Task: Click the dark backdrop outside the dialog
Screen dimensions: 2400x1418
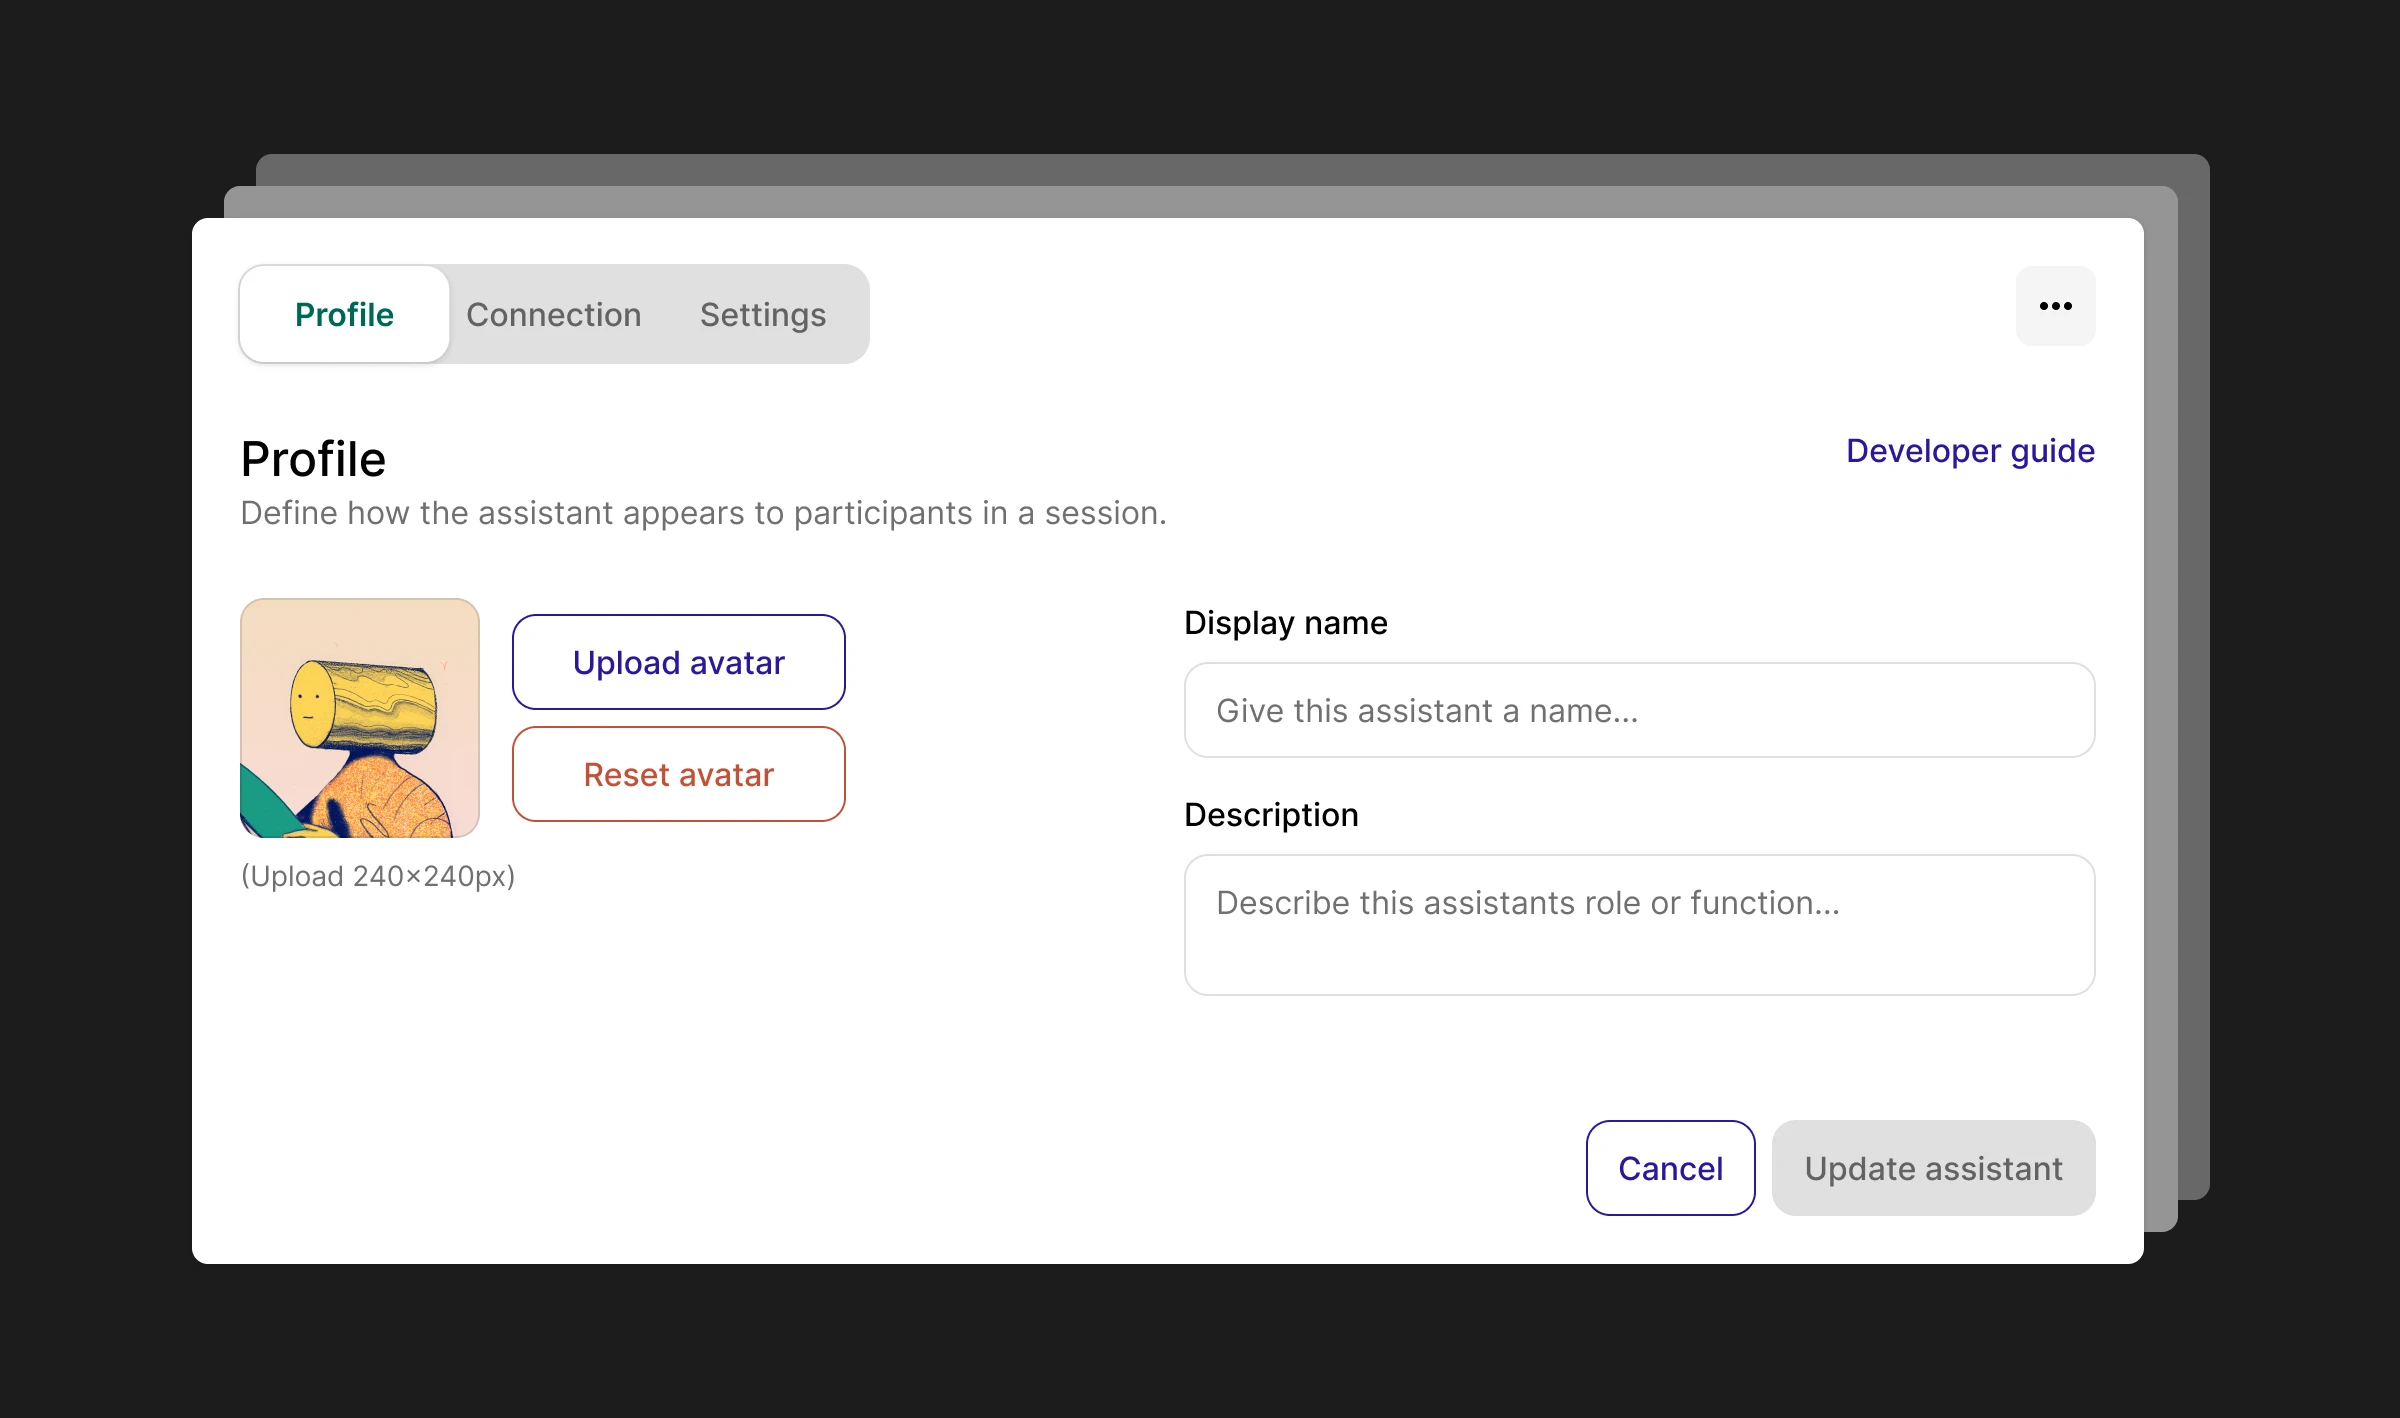Action: [100, 700]
